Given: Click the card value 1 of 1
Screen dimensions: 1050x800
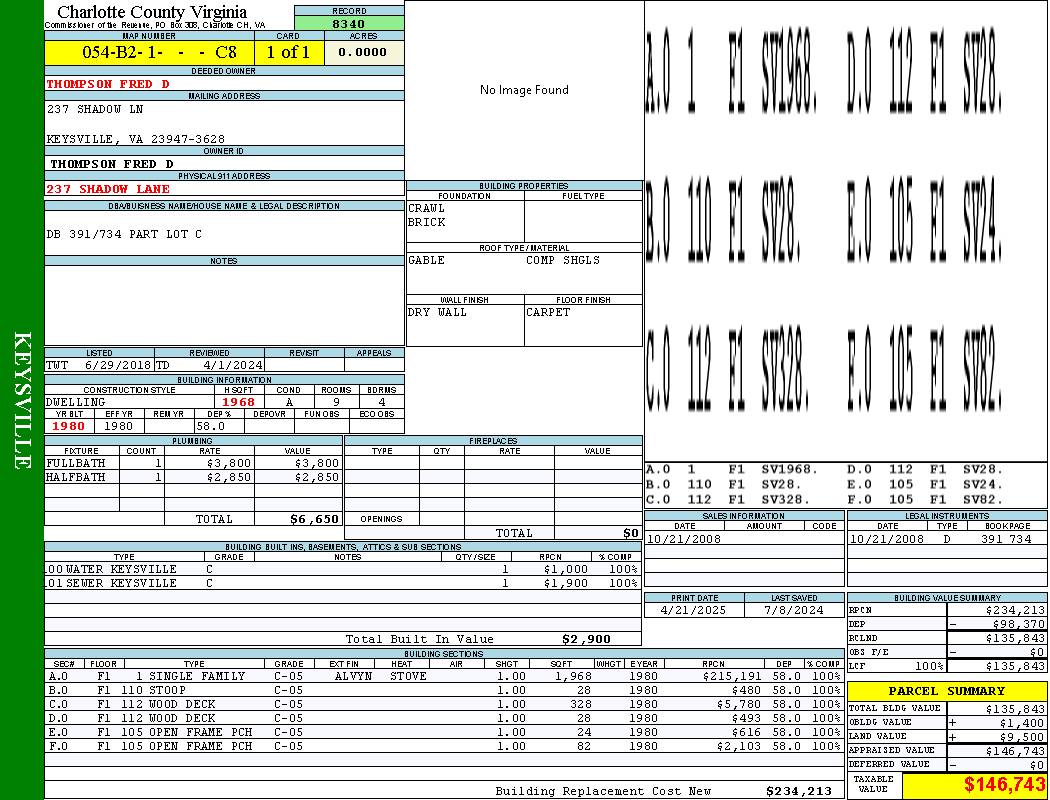Looking at the screenshot, I should (x=288, y=52).
